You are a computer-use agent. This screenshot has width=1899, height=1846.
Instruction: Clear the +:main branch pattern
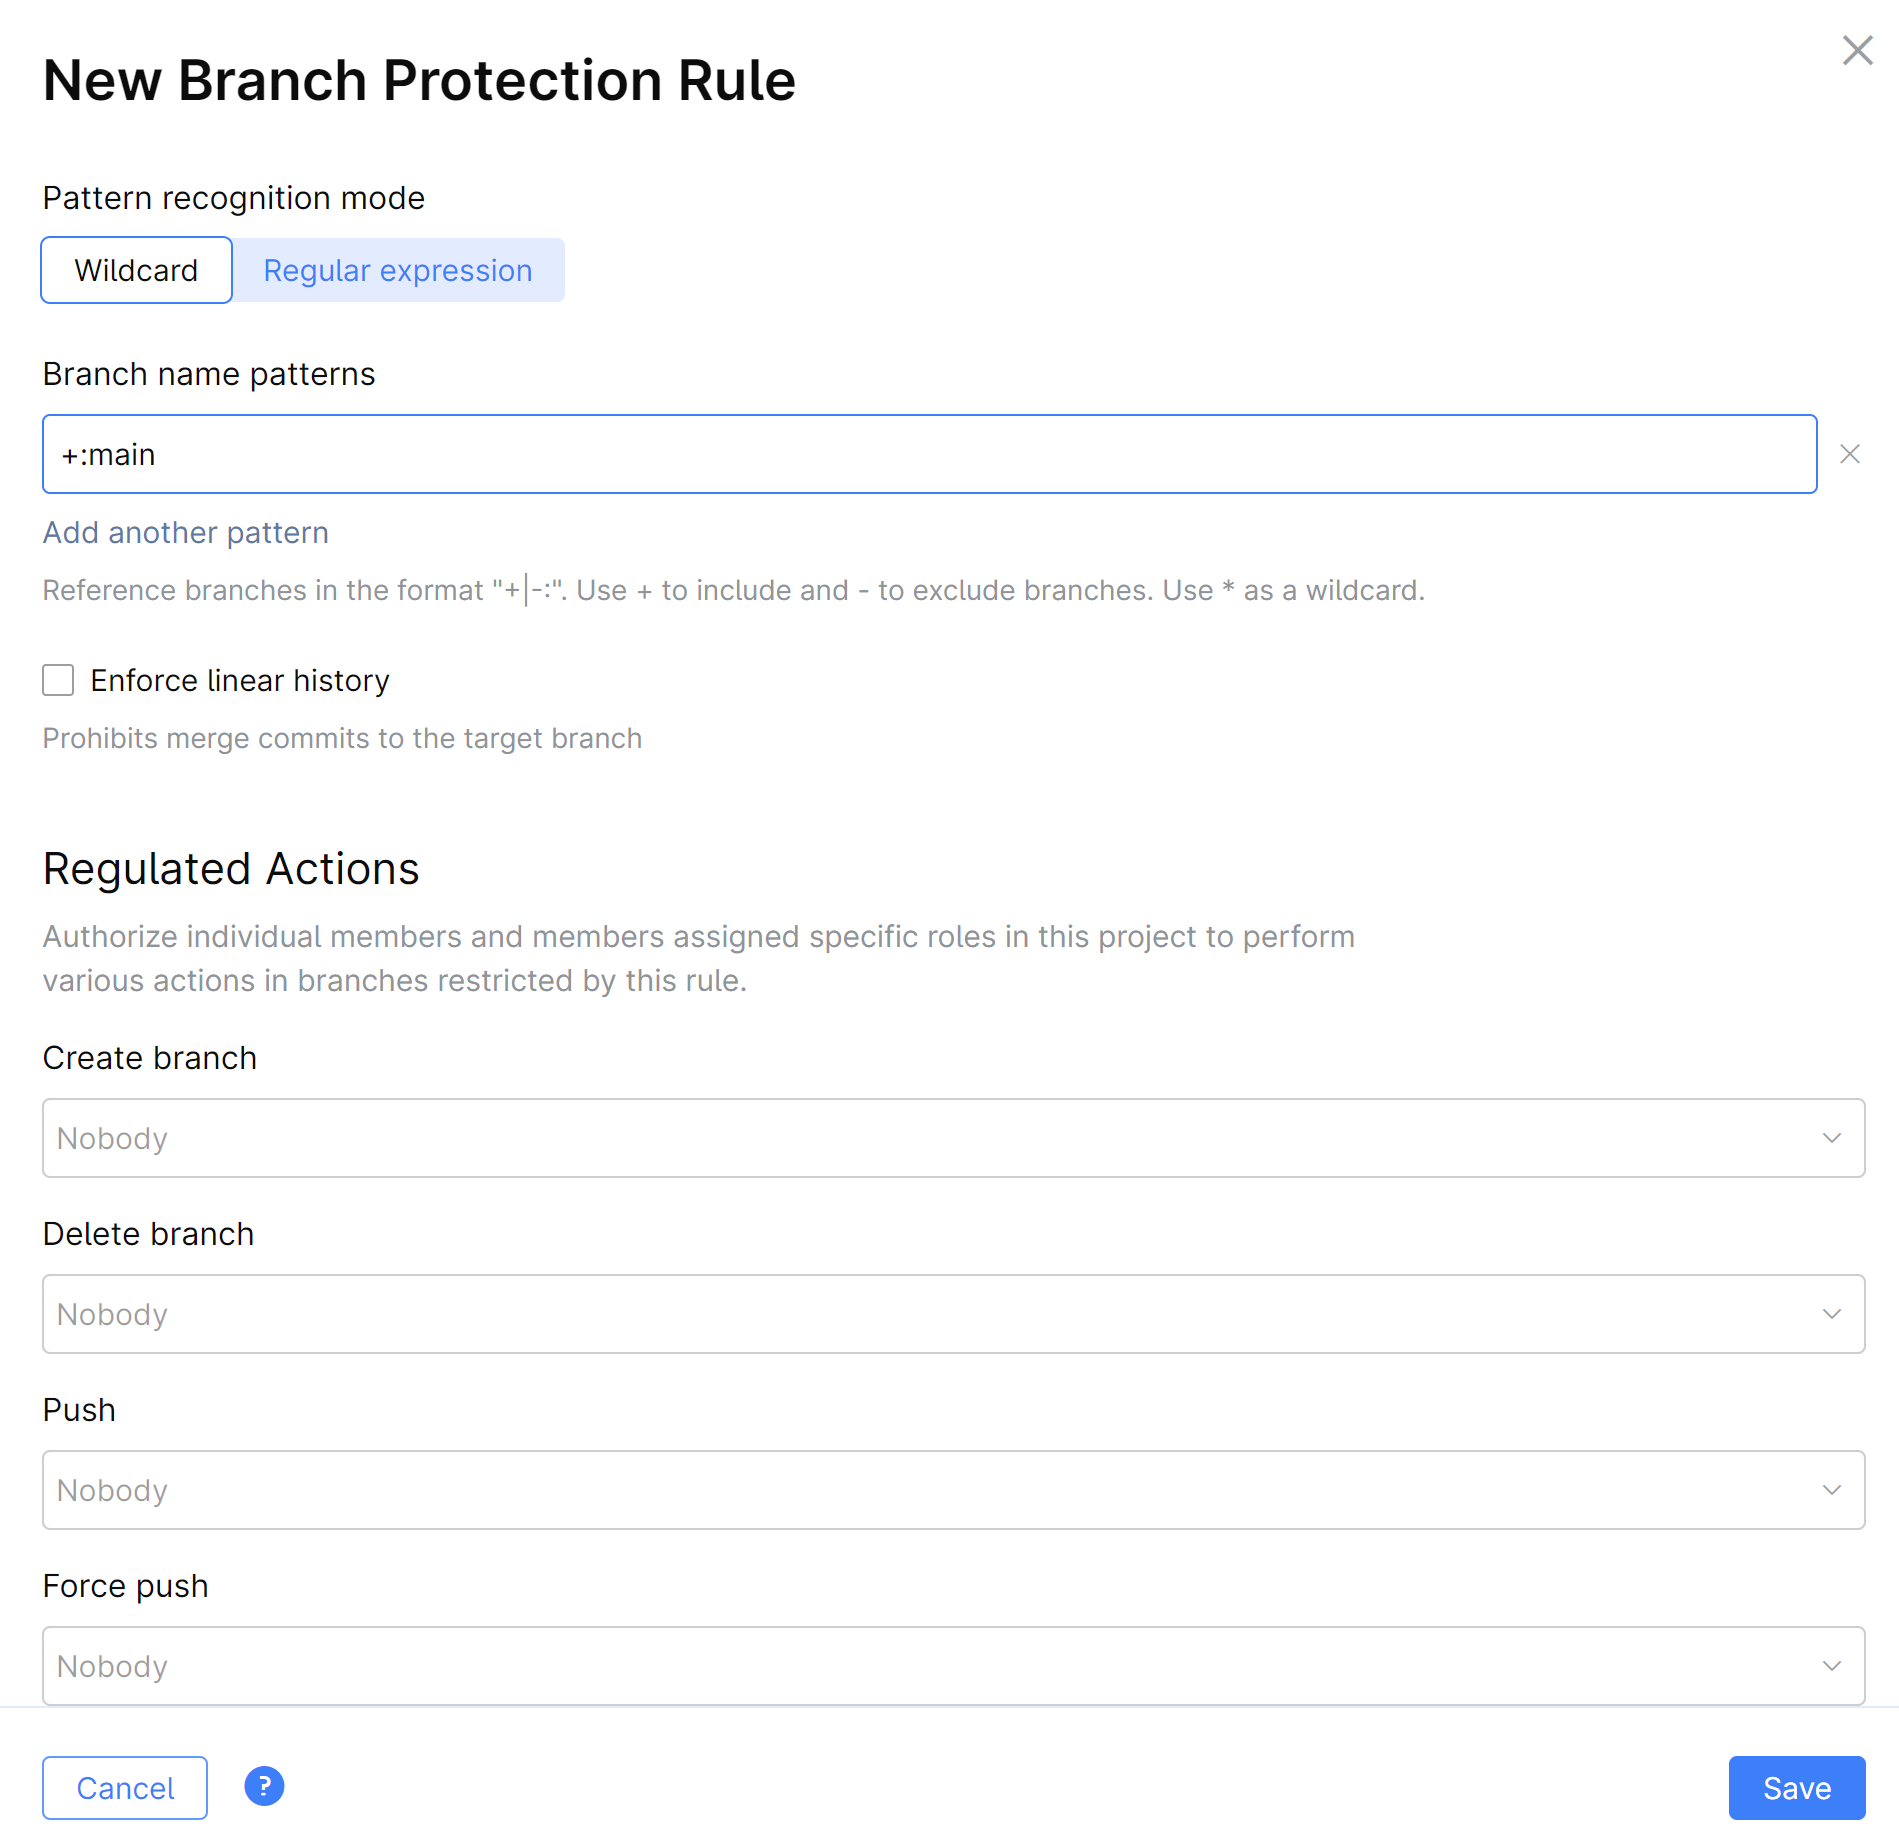coord(1848,454)
